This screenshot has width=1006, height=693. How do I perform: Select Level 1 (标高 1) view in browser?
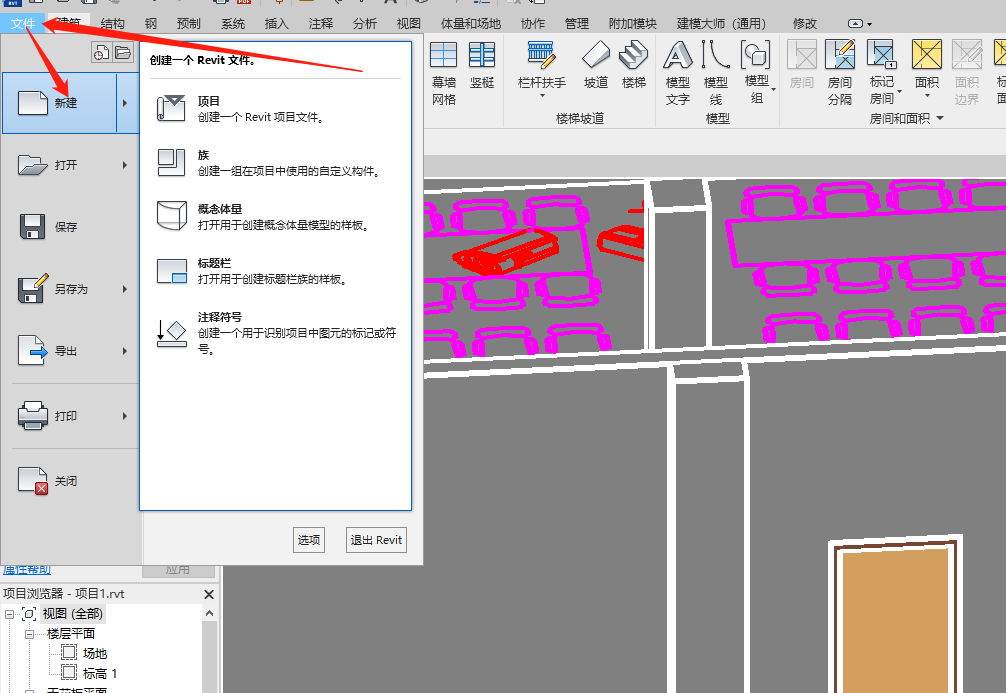(x=99, y=674)
